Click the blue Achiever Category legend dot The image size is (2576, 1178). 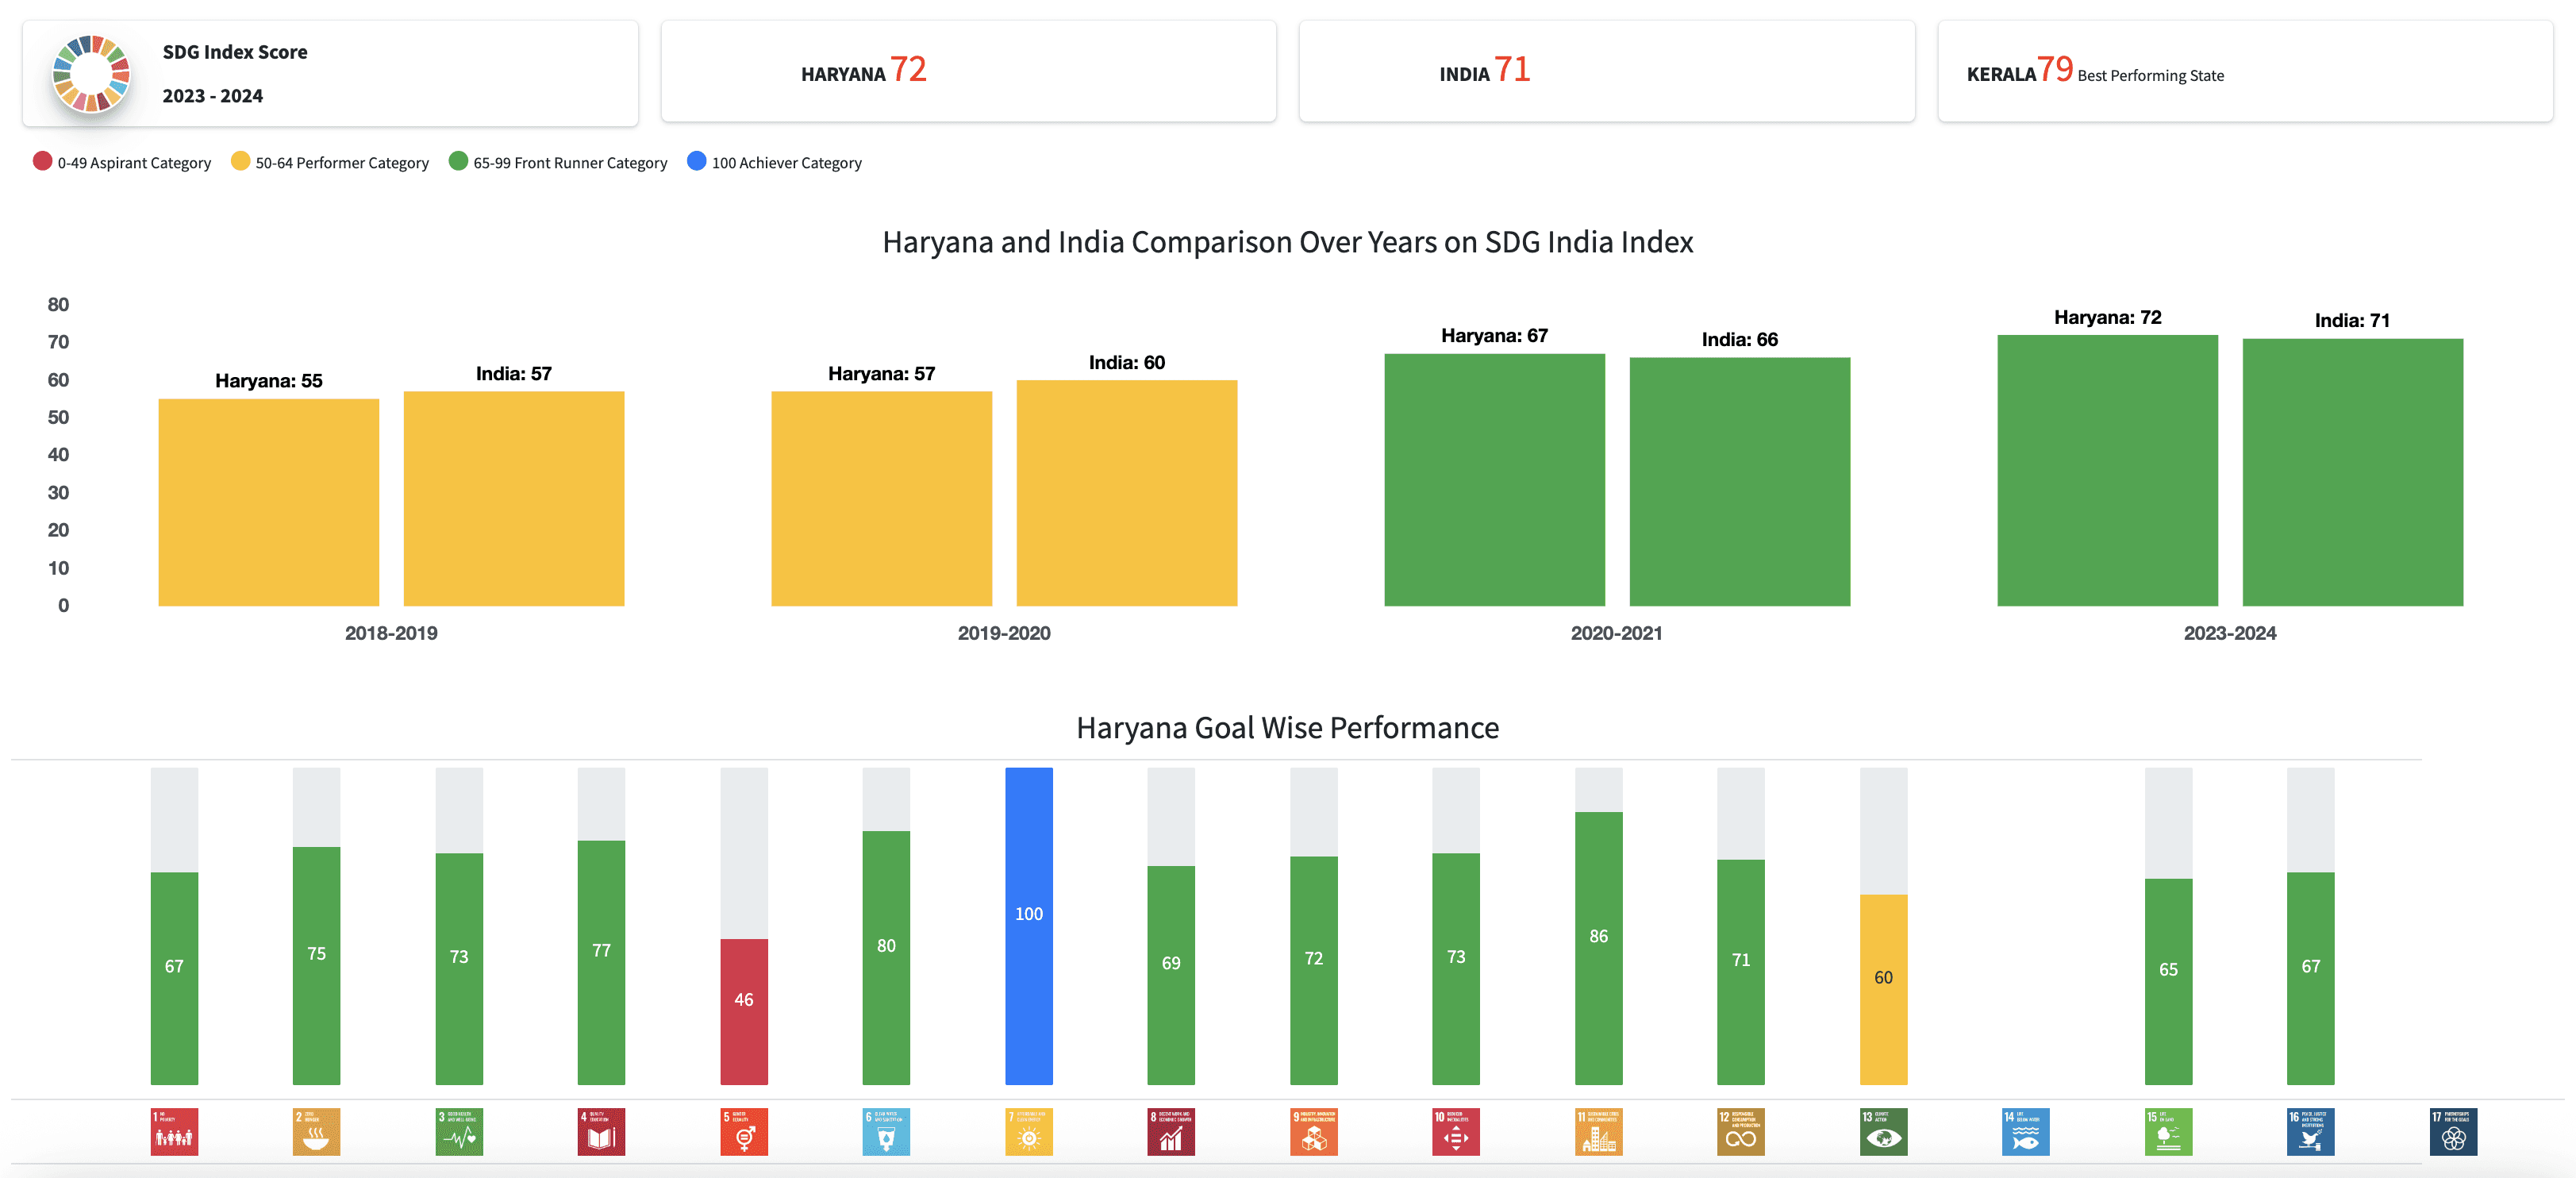[x=696, y=161]
